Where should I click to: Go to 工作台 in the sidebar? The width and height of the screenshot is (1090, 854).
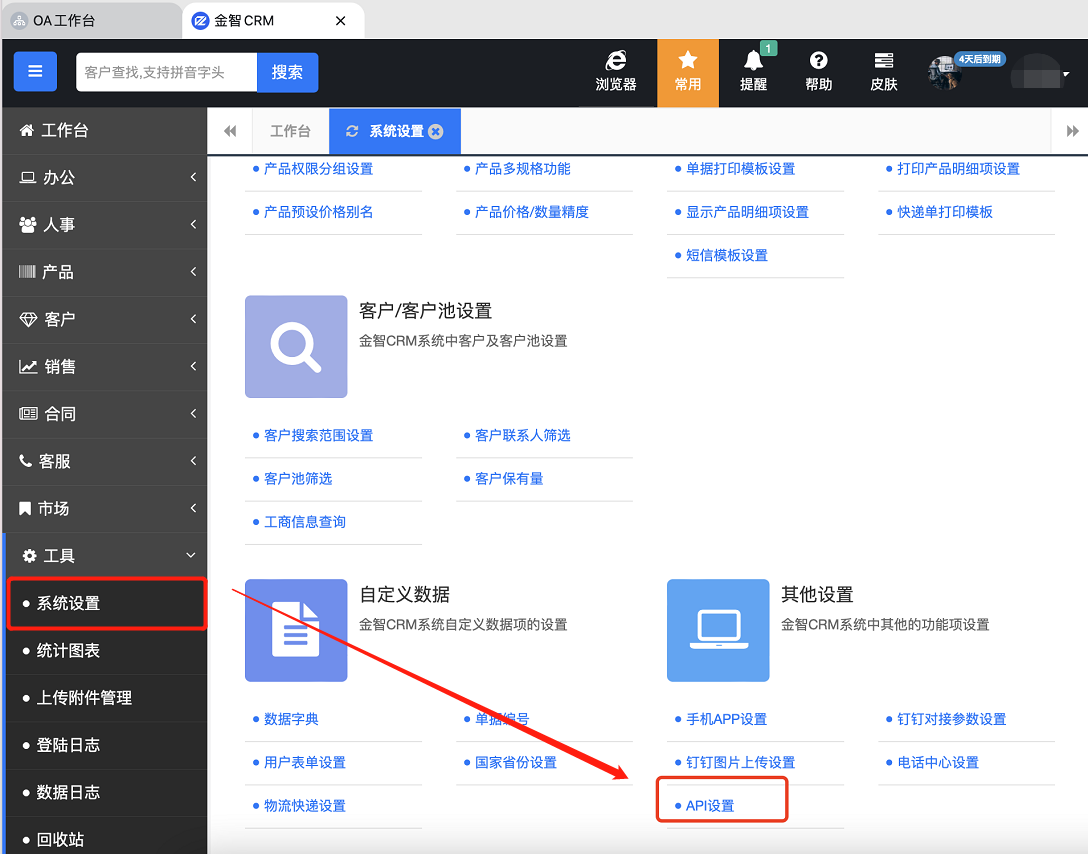(106, 130)
